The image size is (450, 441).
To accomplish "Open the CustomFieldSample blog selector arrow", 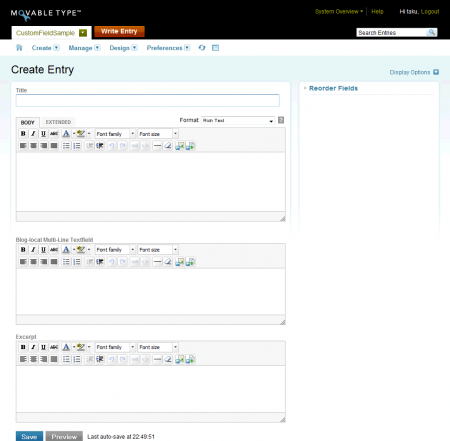I will (x=83, y=33).
